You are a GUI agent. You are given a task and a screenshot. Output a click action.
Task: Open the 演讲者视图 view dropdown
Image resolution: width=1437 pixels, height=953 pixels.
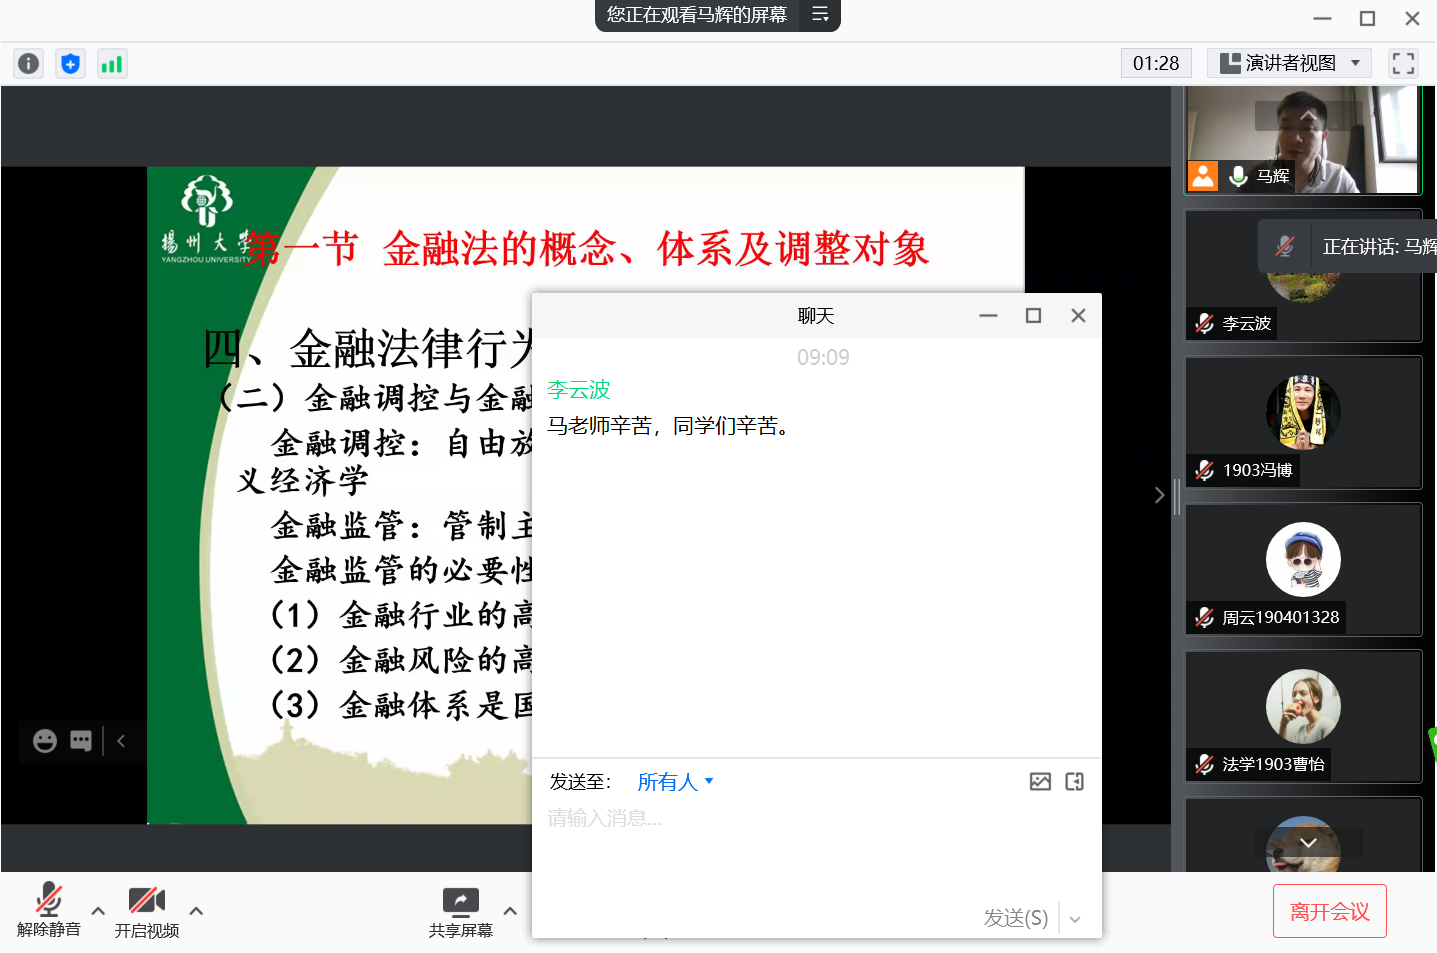click(1289, 64)
